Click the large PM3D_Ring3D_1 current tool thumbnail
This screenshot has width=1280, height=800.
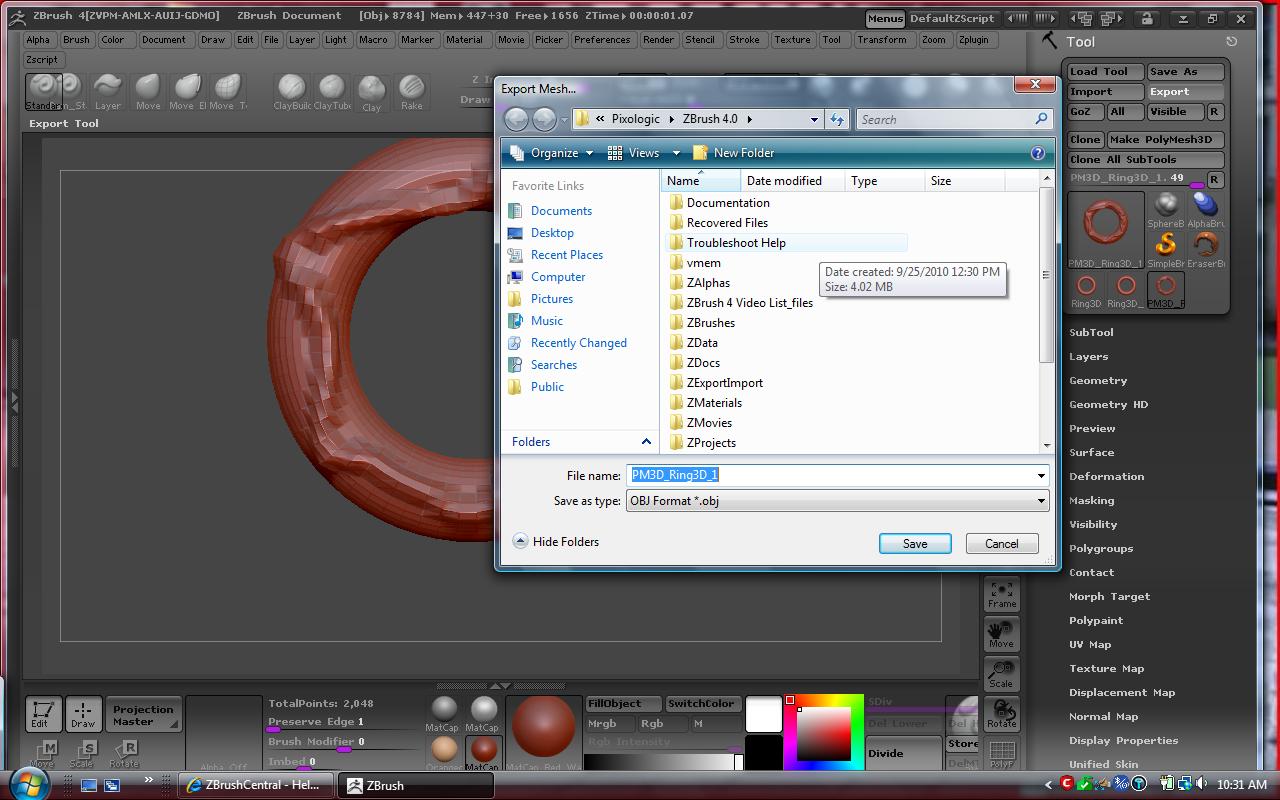pos(1105,229)
